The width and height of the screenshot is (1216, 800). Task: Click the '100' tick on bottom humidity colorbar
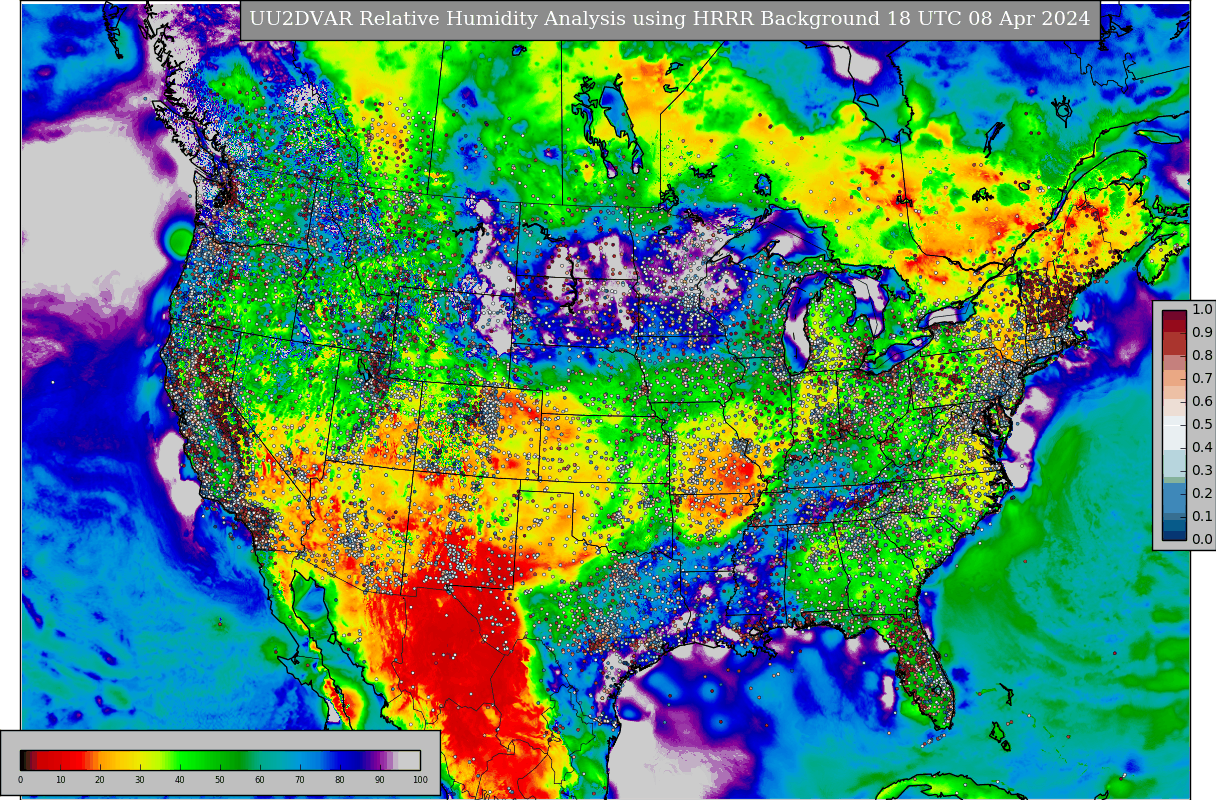click(x=420, y=780)
